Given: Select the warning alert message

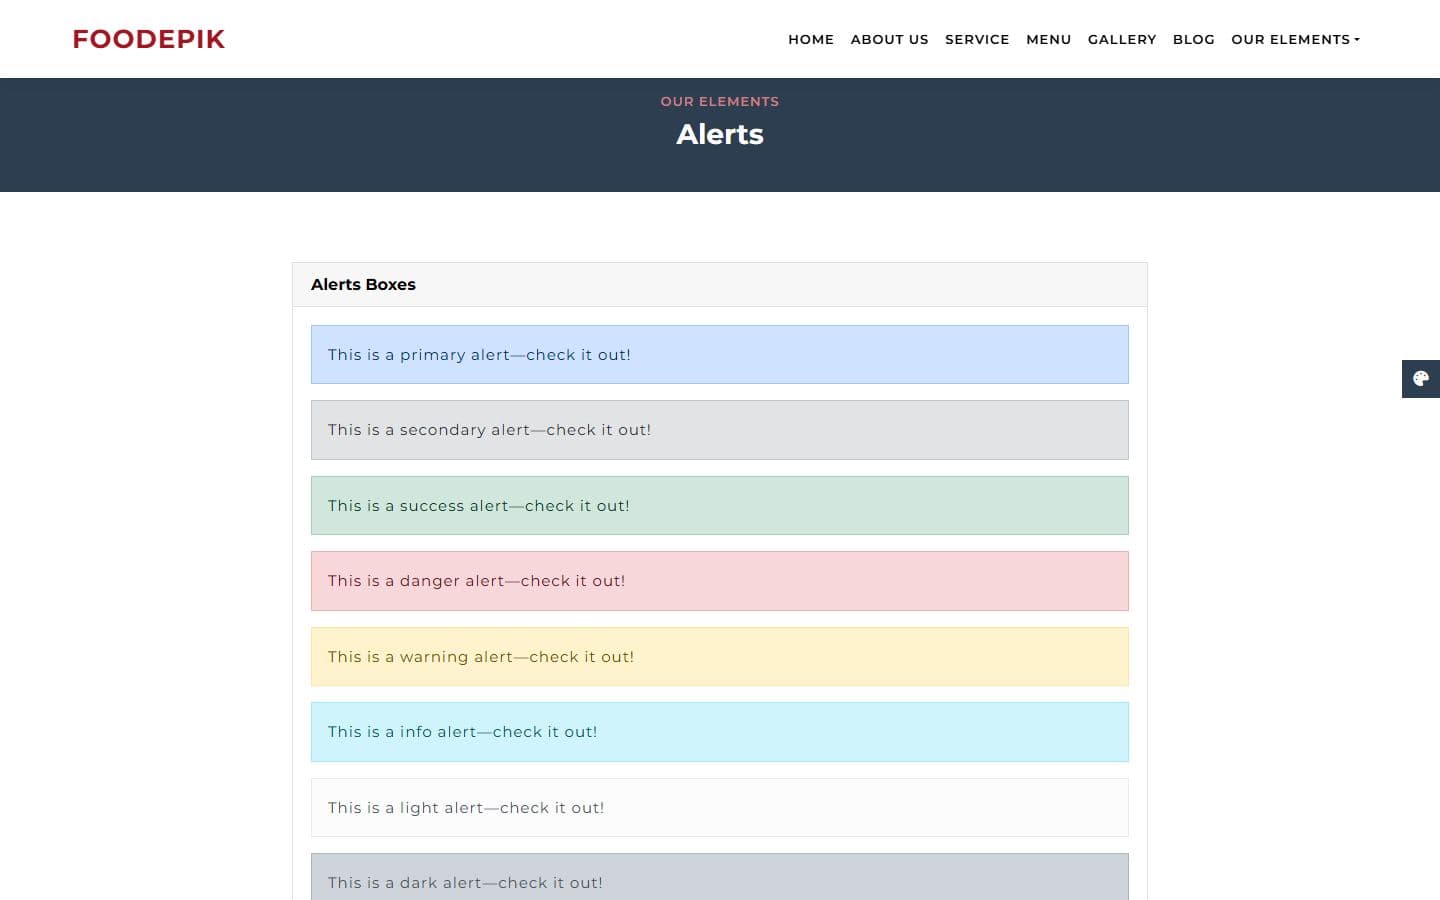Looking at the screenshot, I should point(720,656).
